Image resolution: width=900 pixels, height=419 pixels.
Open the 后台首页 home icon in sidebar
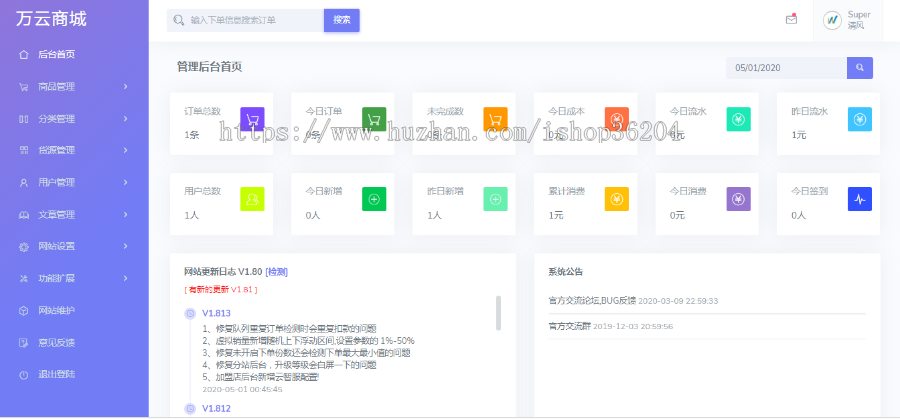pyautogui.click(x=24, y=55)
